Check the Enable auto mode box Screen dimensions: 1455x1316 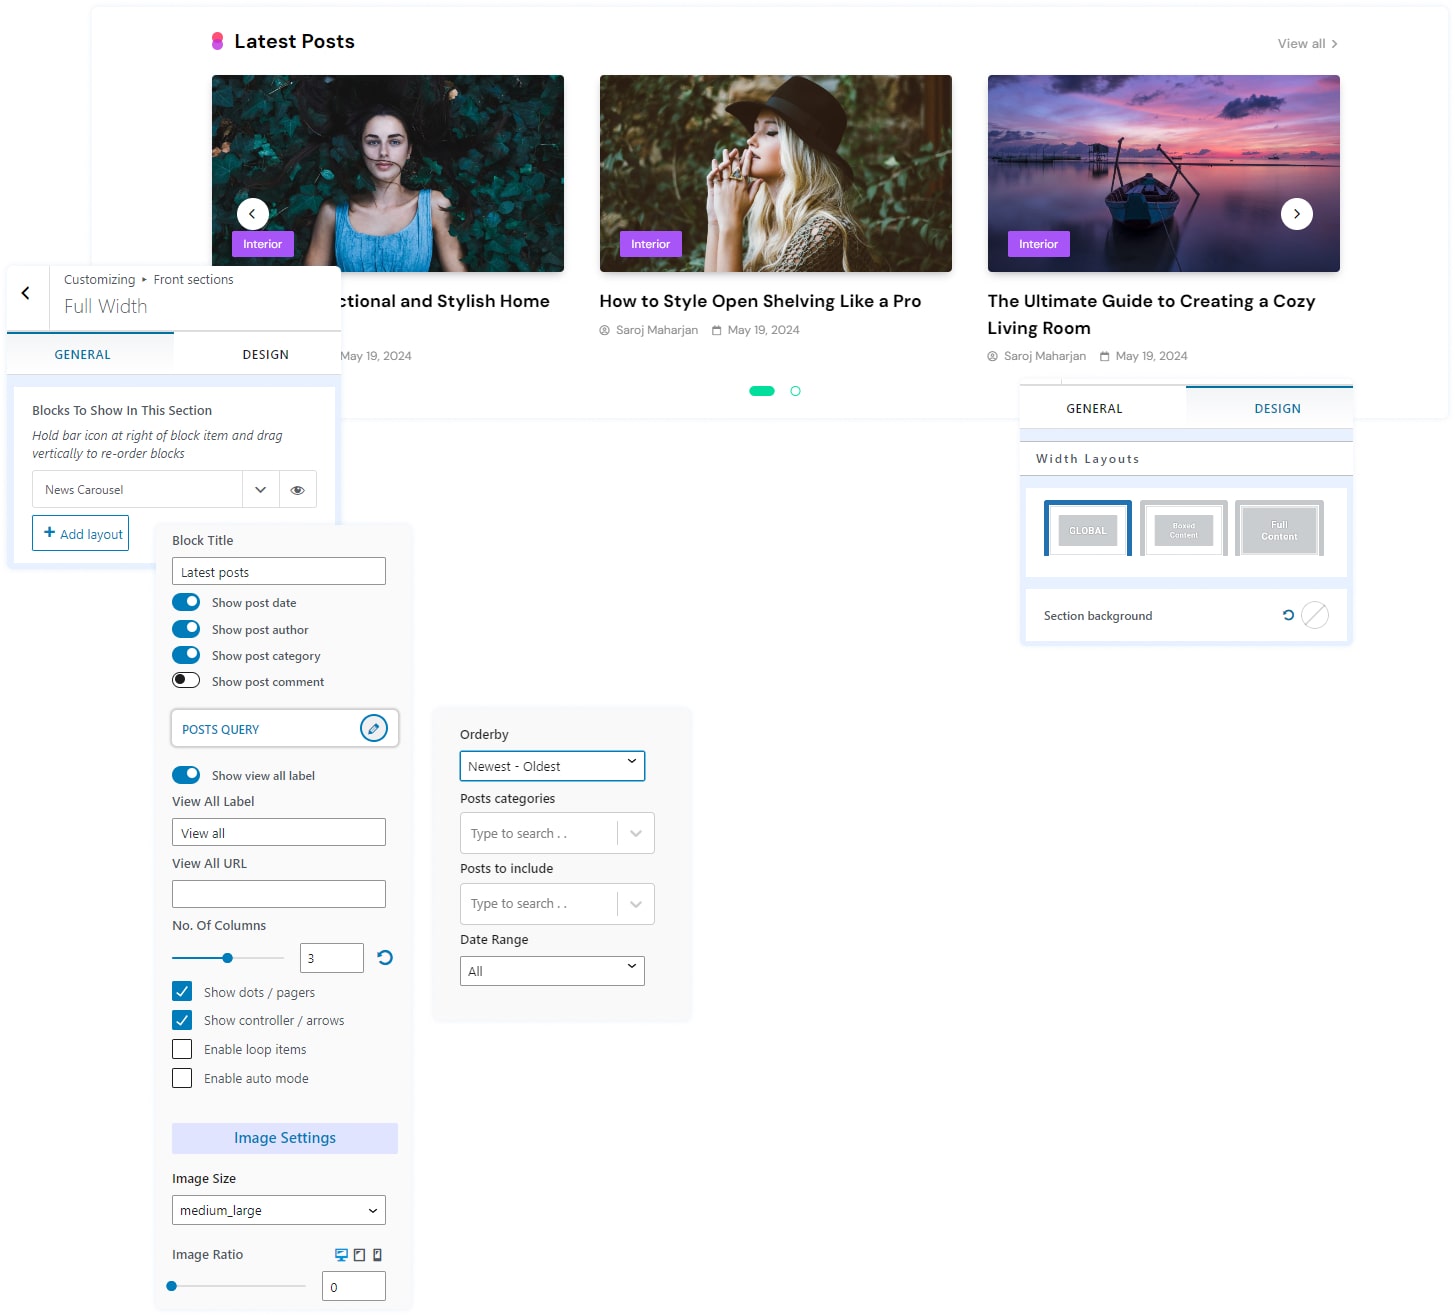click(182, 1078)
